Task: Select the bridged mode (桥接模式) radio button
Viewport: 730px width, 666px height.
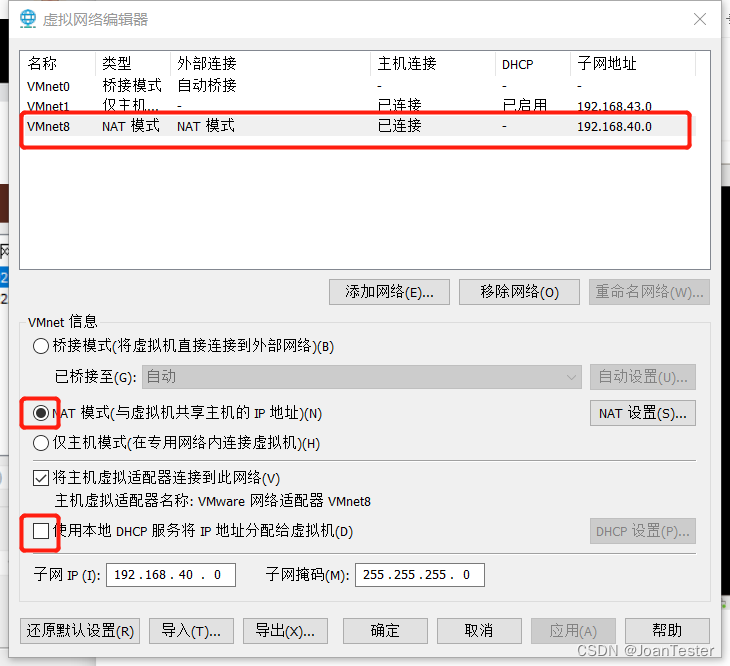Action: pyautogui.click(x=41, y=347)
